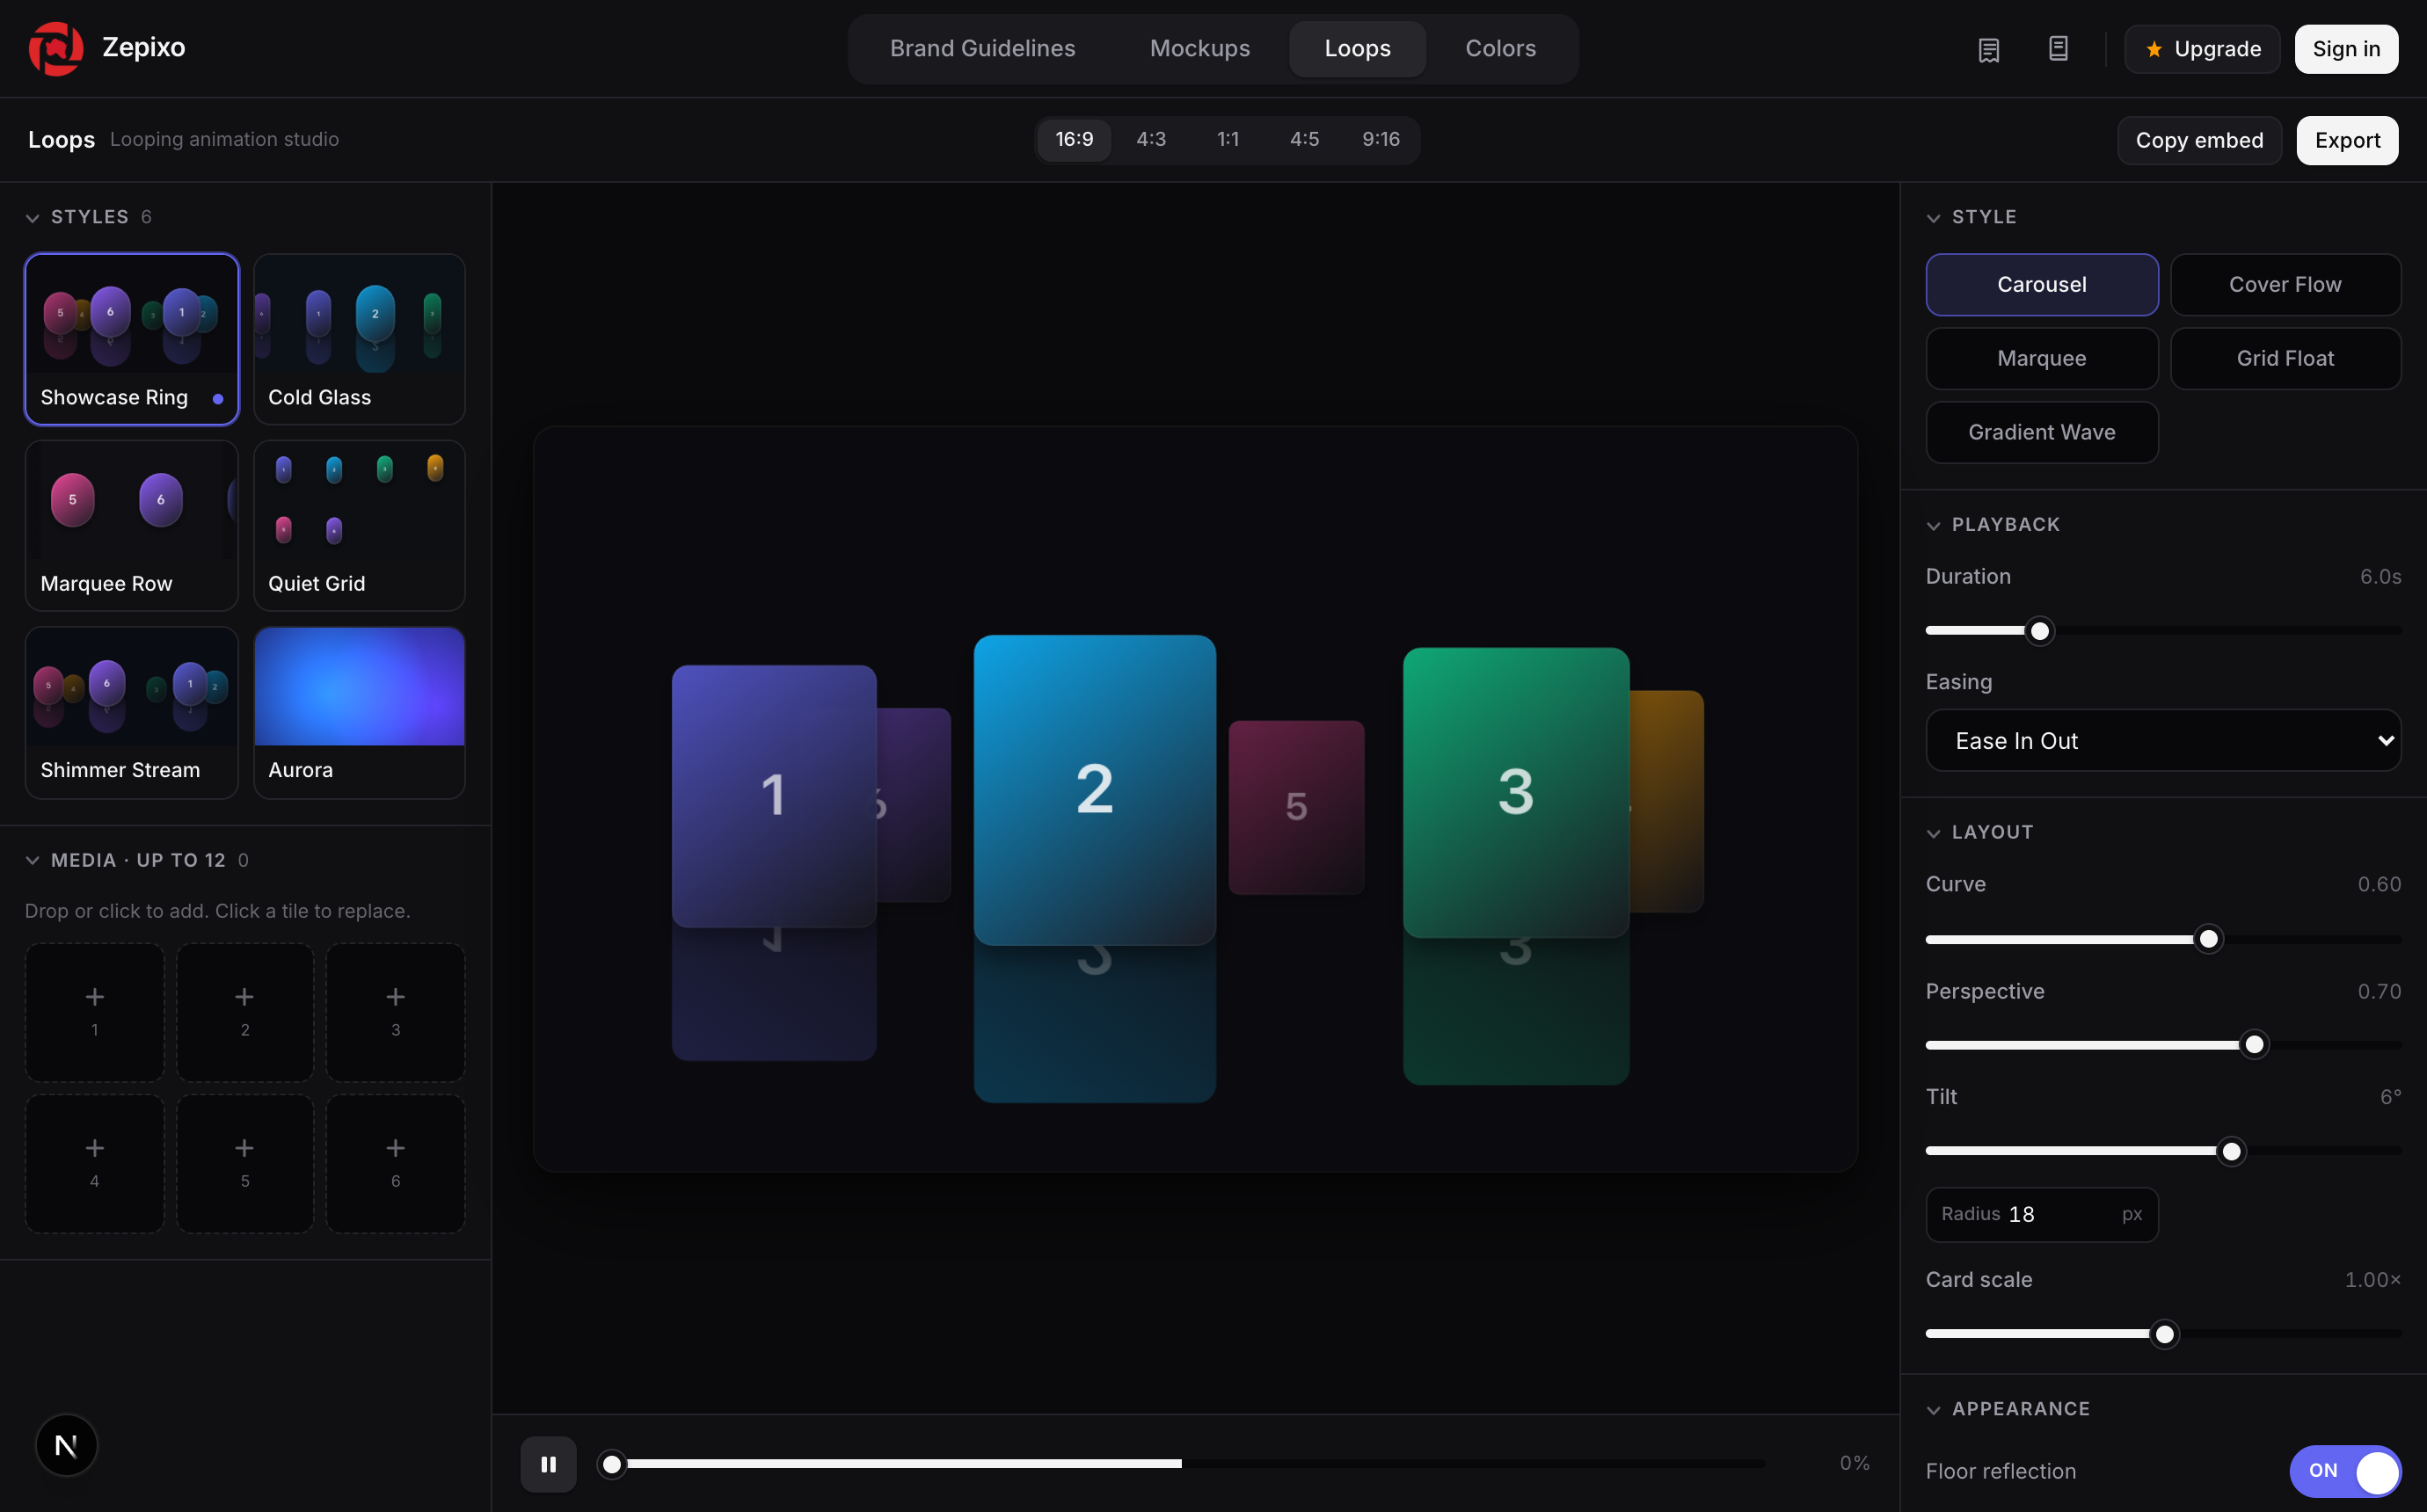Toggle Floor reflection switch off
2427x1512 pixels.
point(2345,1471)
